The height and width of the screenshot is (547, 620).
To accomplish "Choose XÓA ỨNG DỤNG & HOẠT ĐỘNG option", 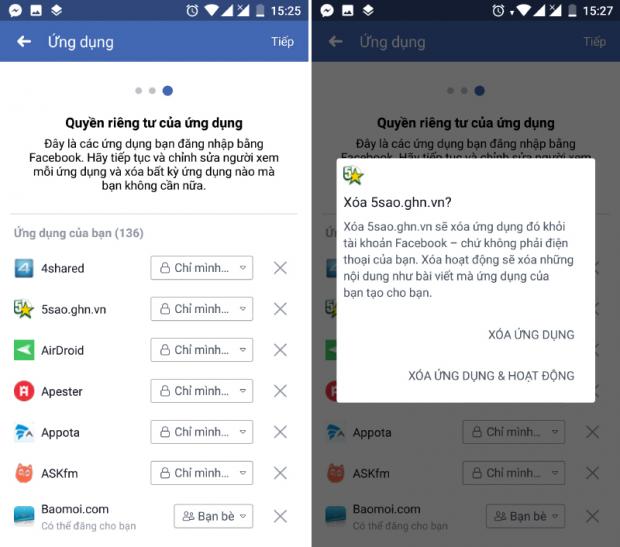I will tap(491, 375).
